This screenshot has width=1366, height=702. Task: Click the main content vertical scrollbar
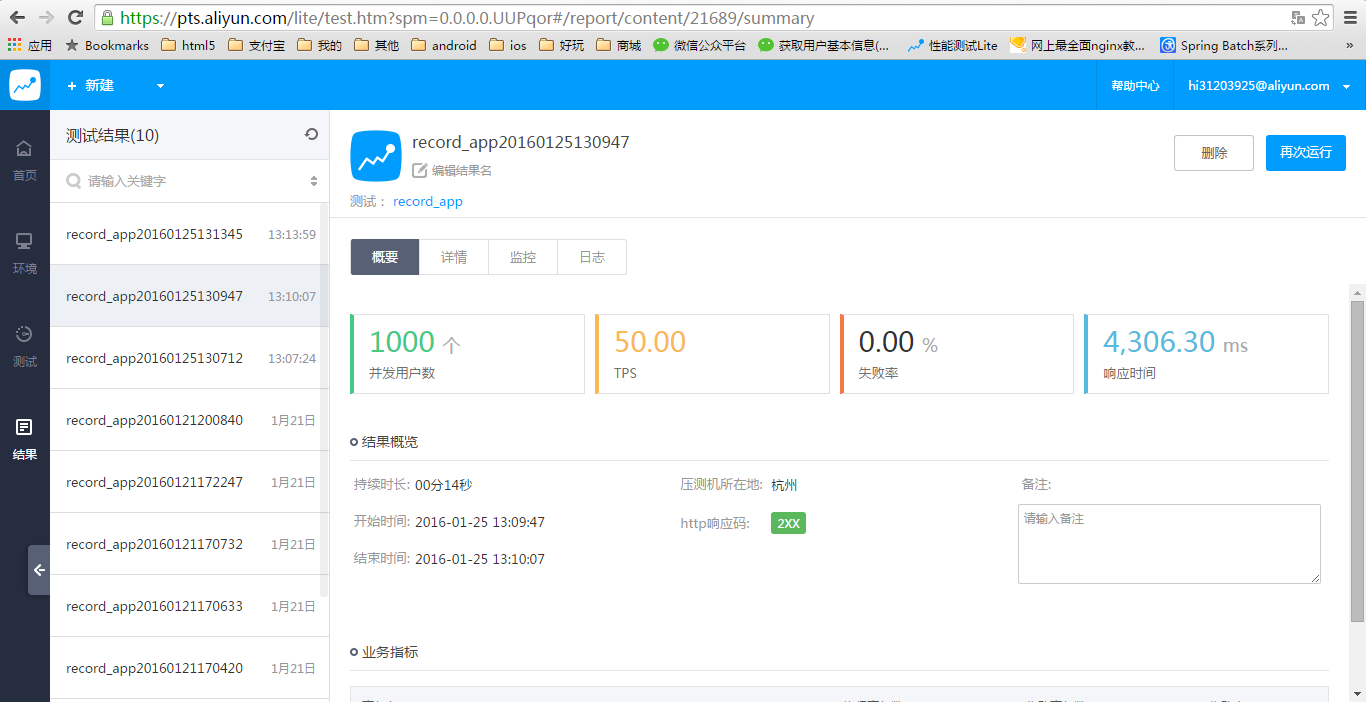point(1358,460)
